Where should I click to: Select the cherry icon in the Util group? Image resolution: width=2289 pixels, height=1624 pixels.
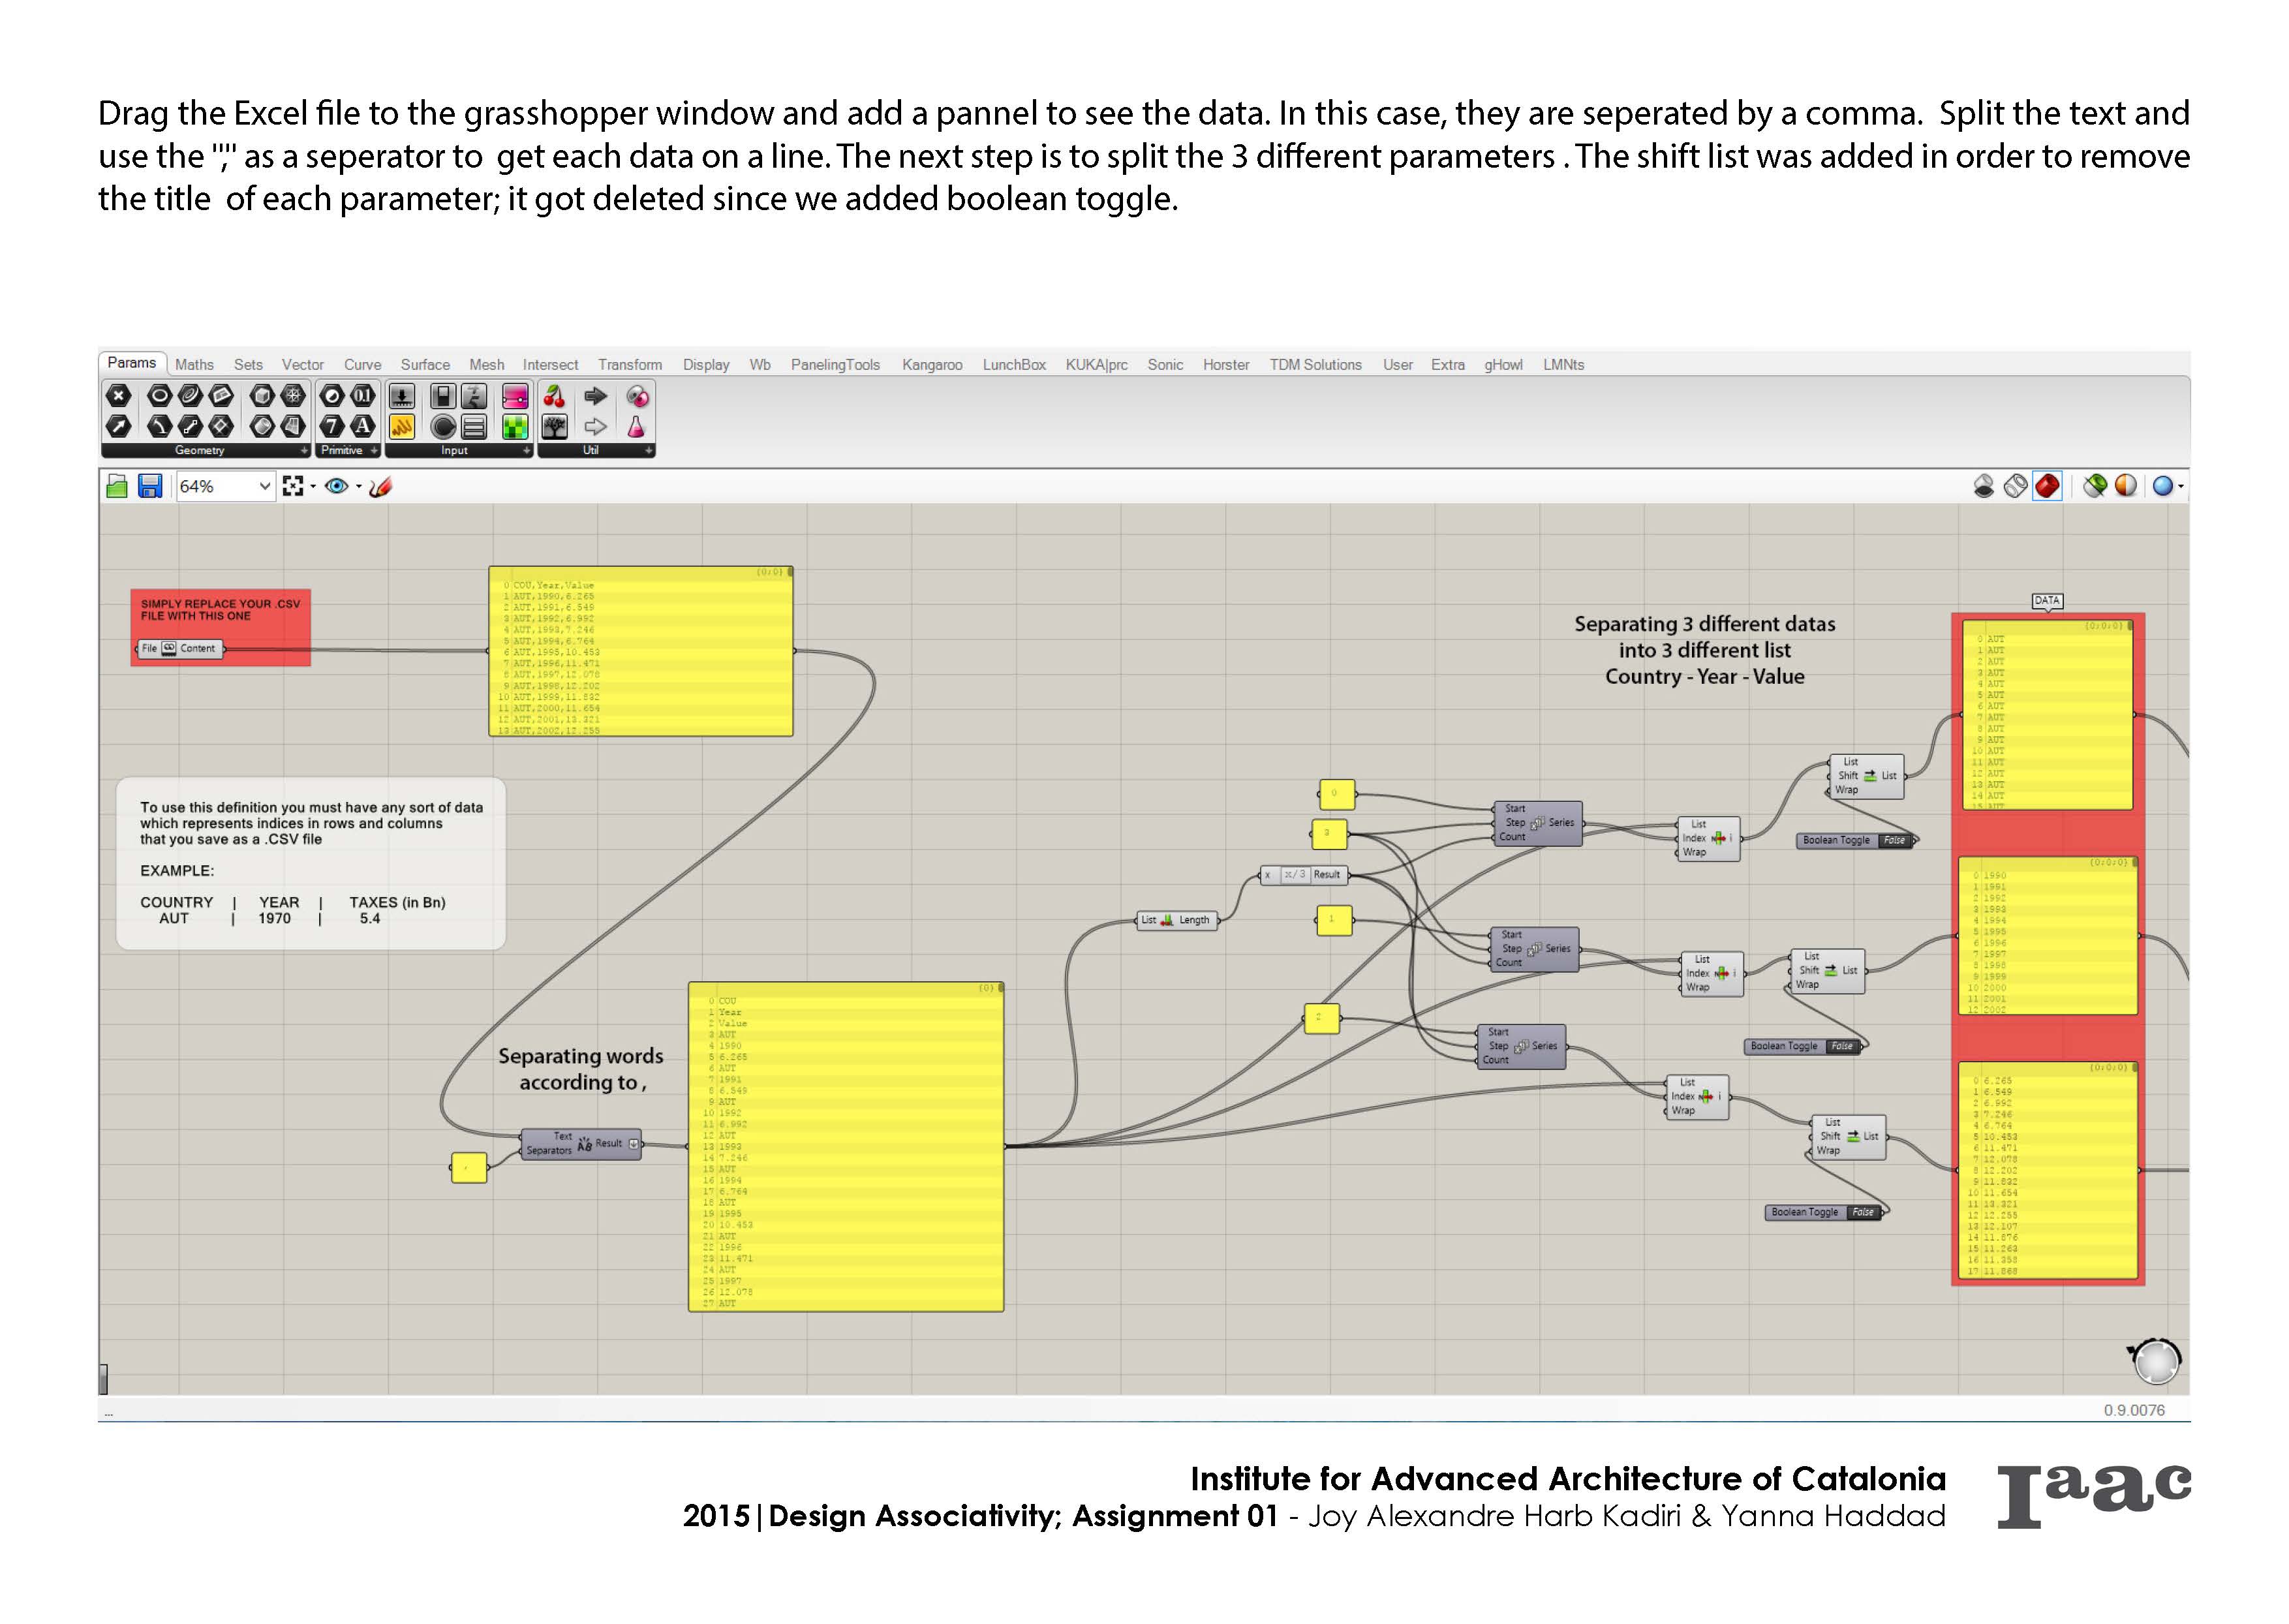coord(554,397)
